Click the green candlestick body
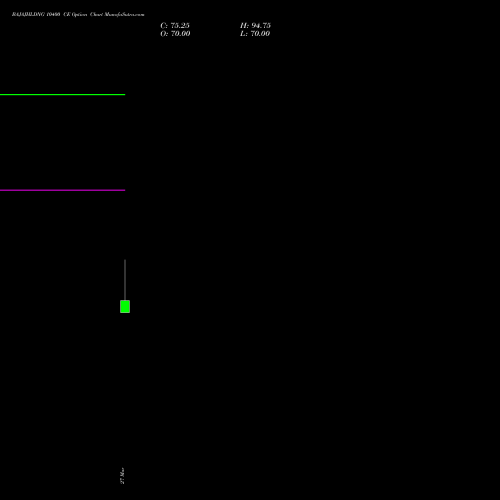The width and height of the screenshot is (500, 500). tap(125, 306)
